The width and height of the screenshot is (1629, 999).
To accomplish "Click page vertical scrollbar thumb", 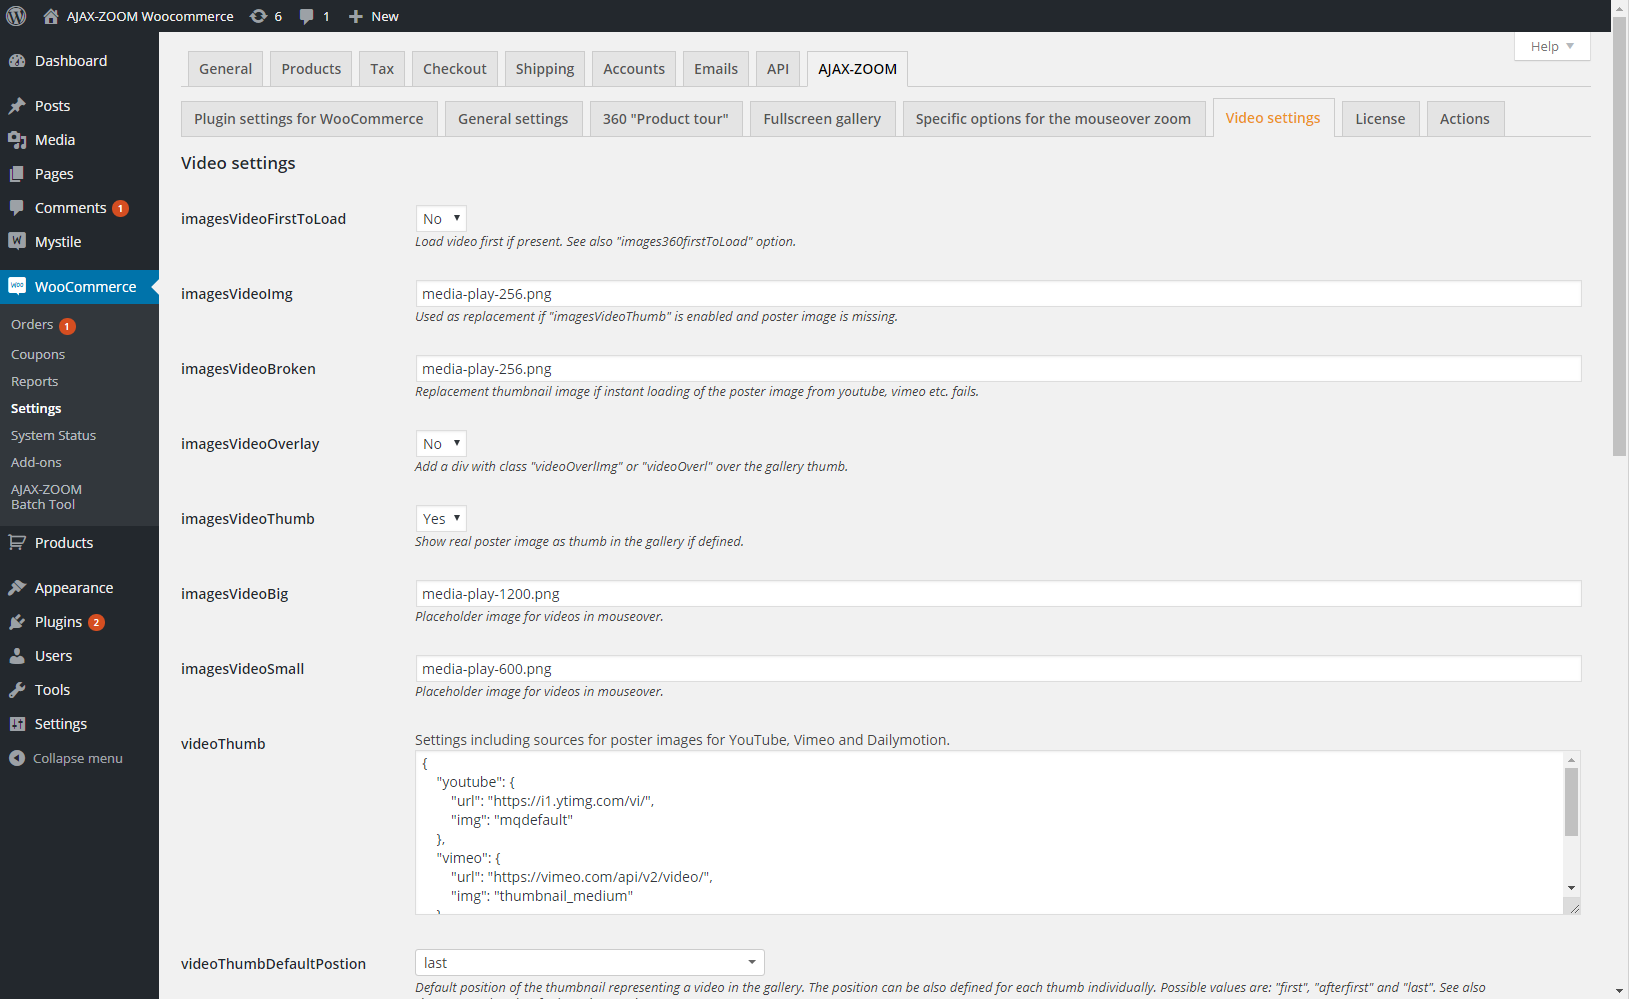I will point(1620,236).
